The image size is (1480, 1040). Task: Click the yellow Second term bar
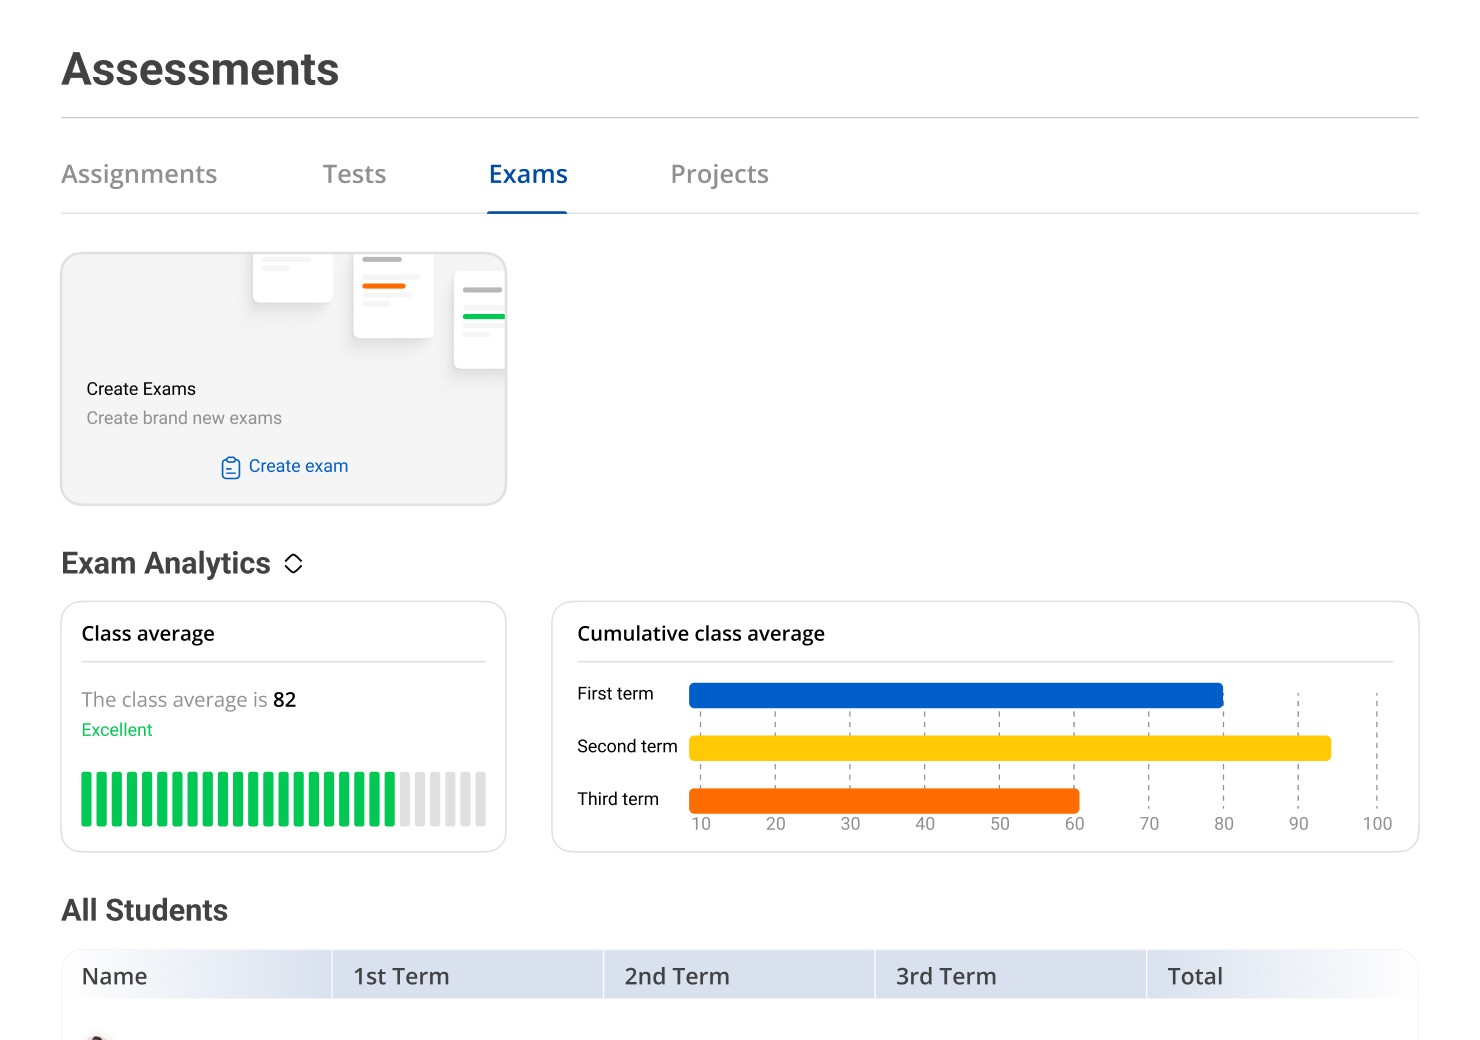(x=1010, y=748)
